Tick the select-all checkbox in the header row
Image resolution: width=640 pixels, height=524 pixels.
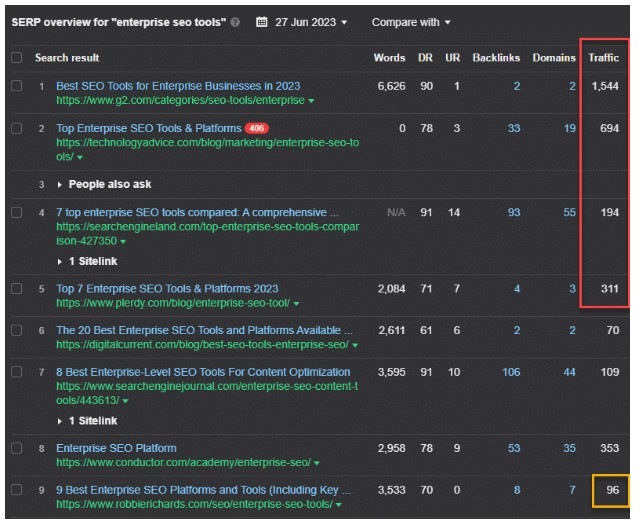point(17,58)
